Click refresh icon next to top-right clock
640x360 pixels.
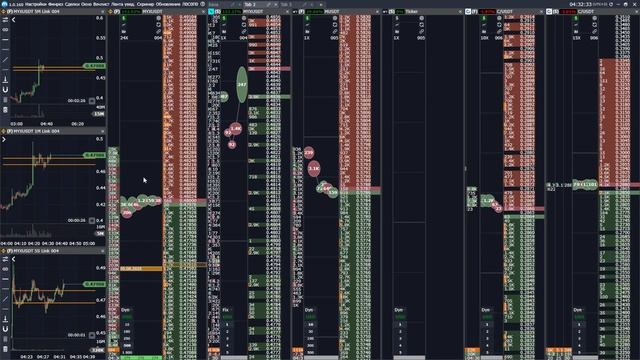(611, 4)
